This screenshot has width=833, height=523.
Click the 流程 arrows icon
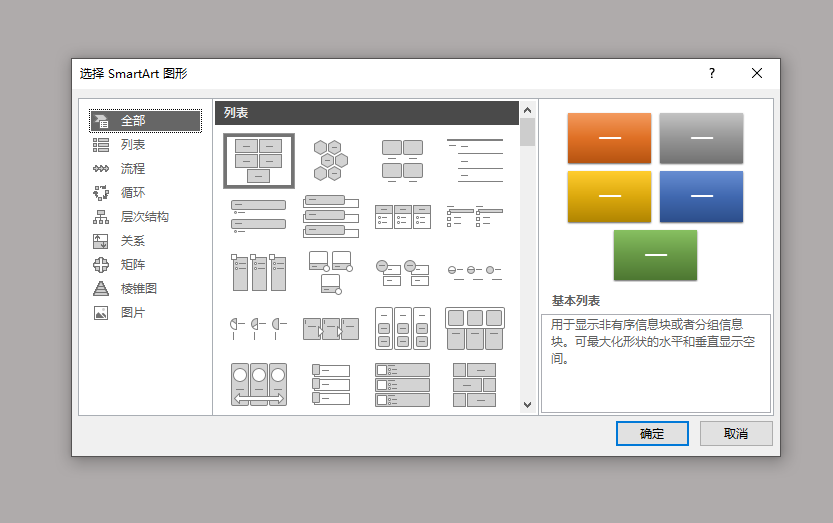[x=101, y=169]
